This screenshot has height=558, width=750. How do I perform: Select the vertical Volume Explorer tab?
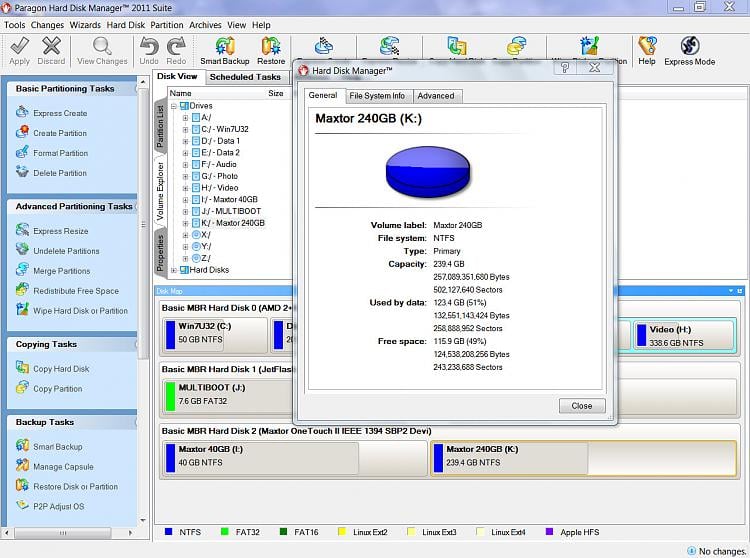pos(160,190)
